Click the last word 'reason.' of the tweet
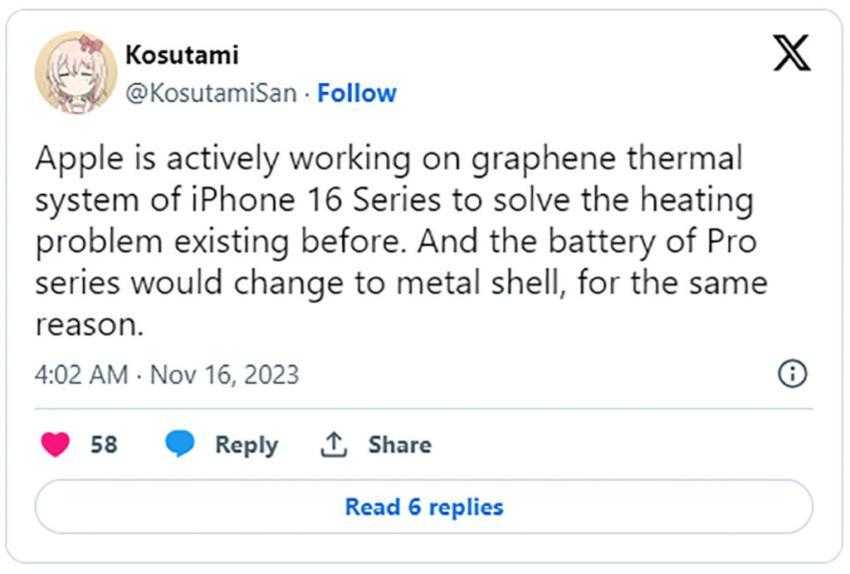The height and width of the screenshot is (574, 850). tap(92, 323)
